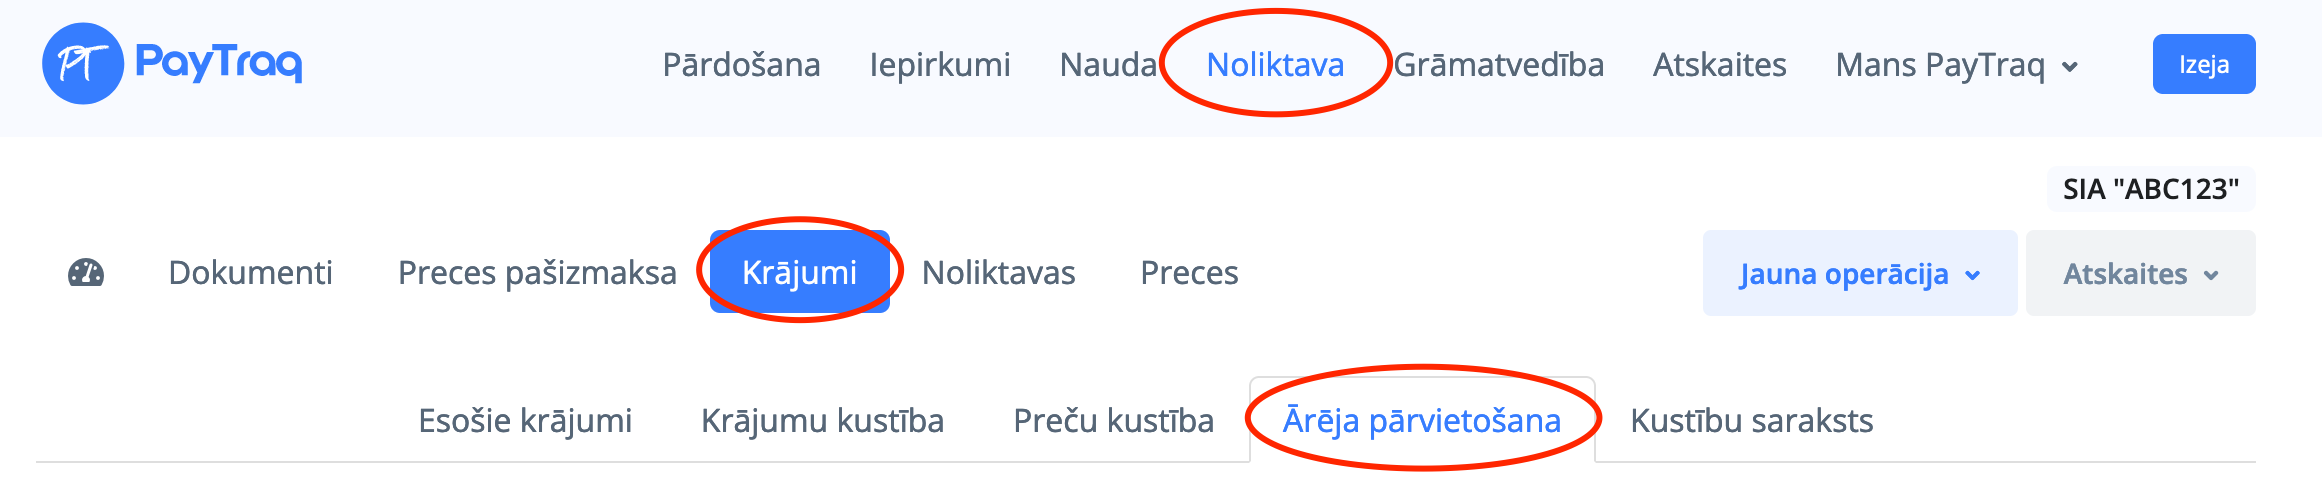The width and height of the screenshot is (2322, 496).
Task: Go to the Iepirkumi section
Action: tap(939, 65)
